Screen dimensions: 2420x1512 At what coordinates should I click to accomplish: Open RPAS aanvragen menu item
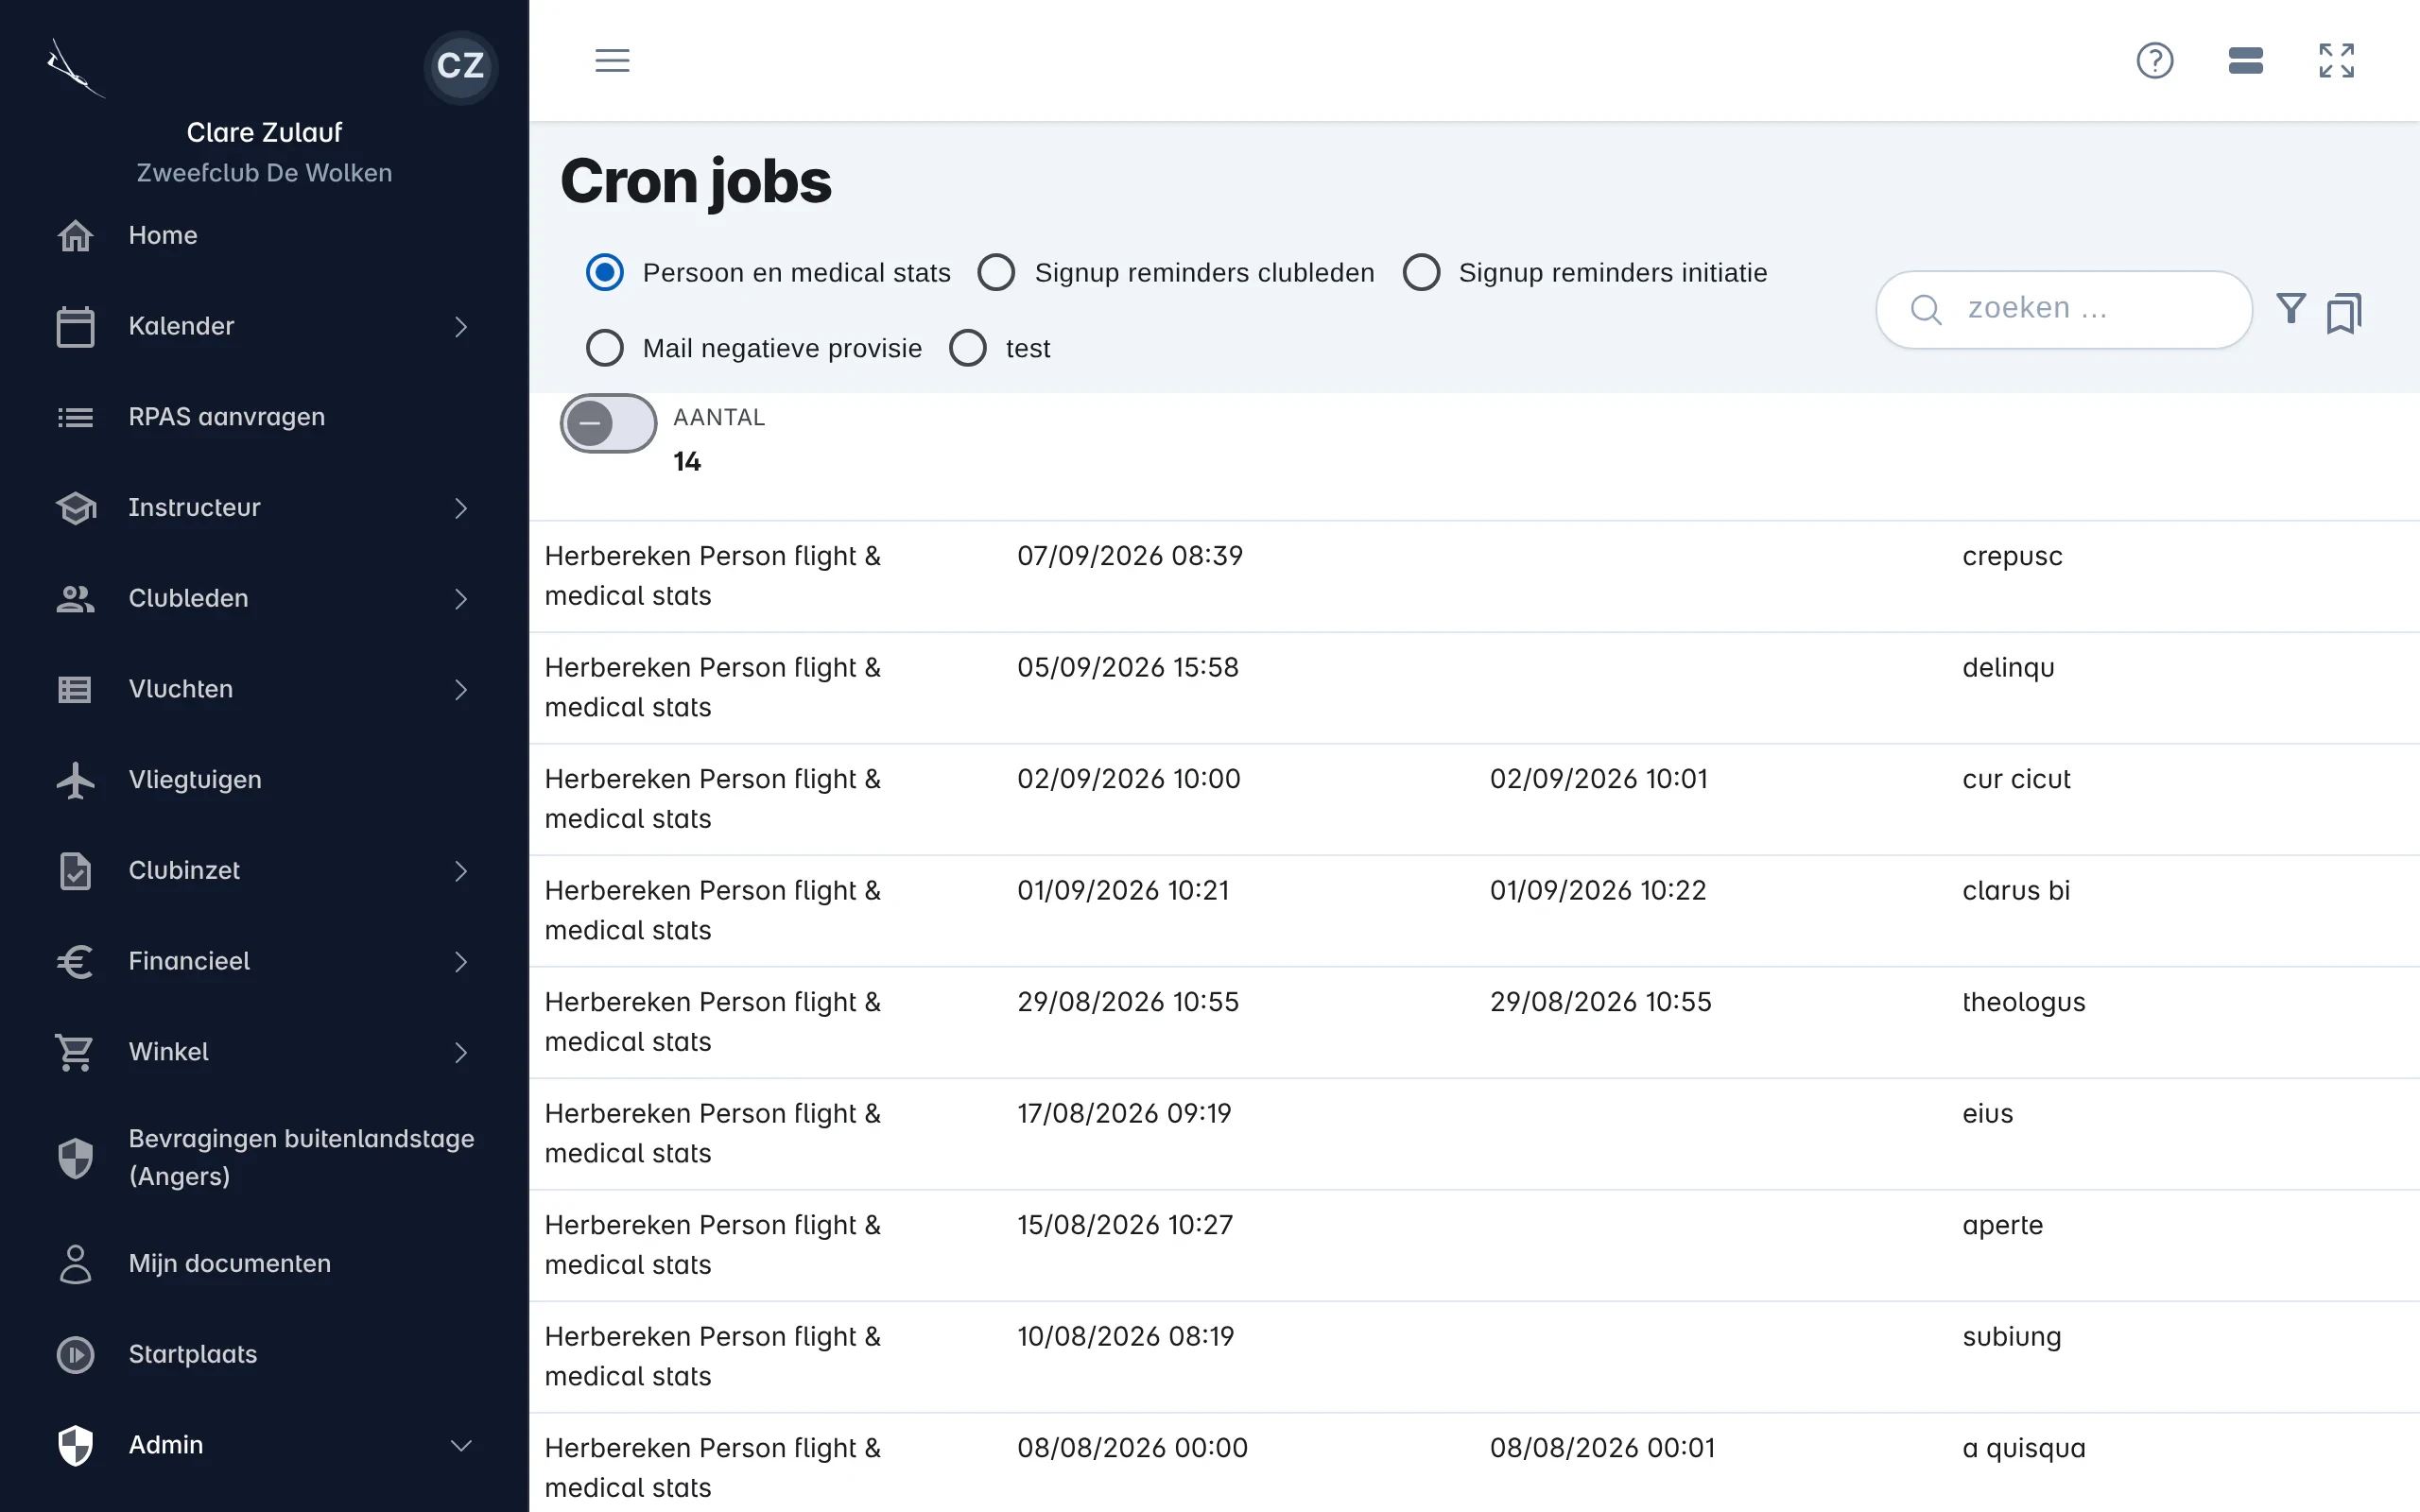point(264,417)
